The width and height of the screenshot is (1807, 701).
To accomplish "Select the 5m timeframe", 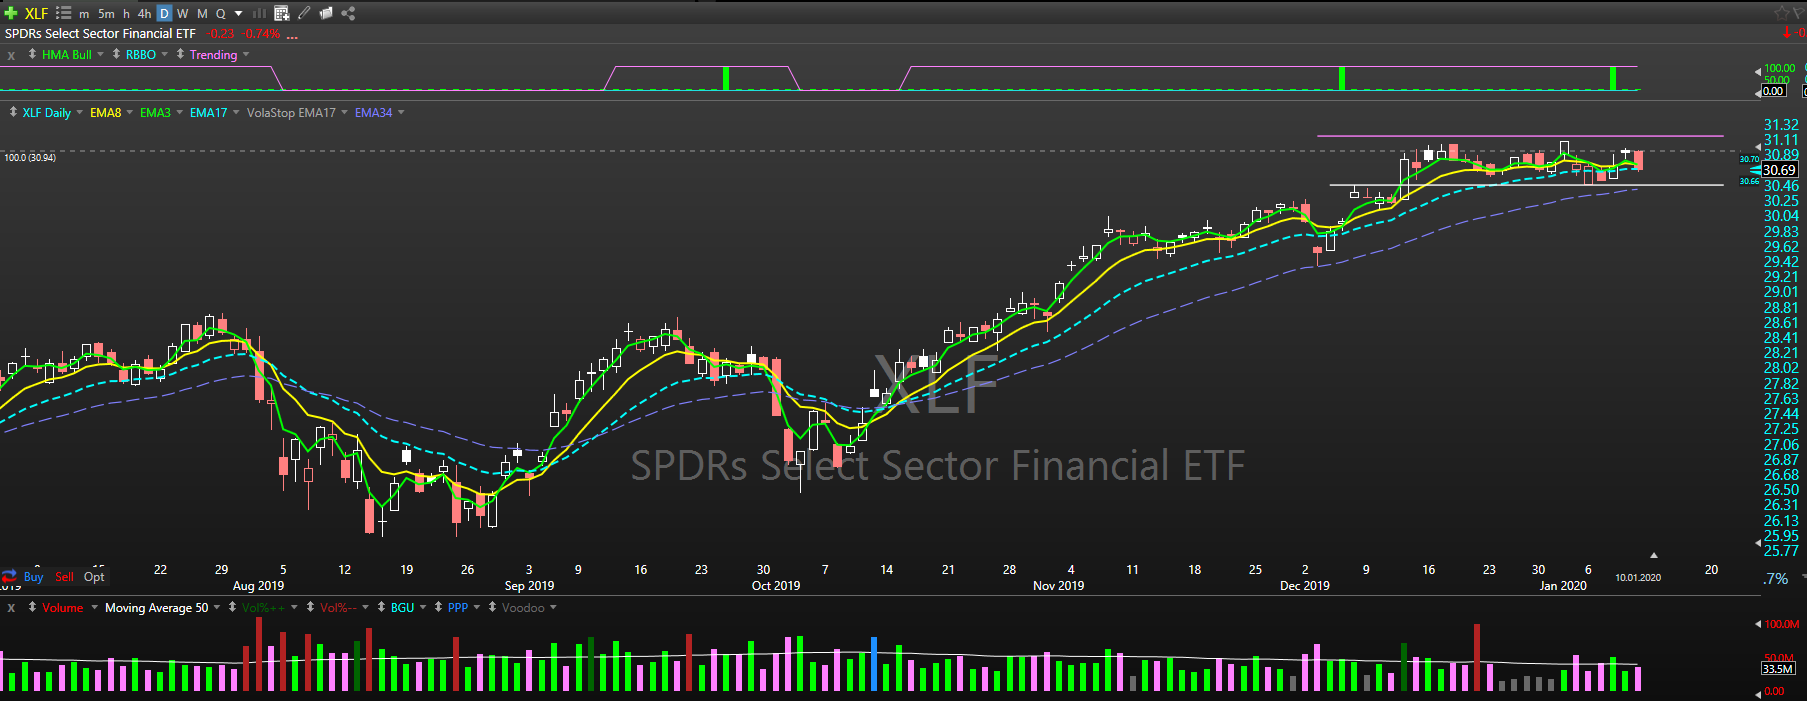I will click(106, 13).
